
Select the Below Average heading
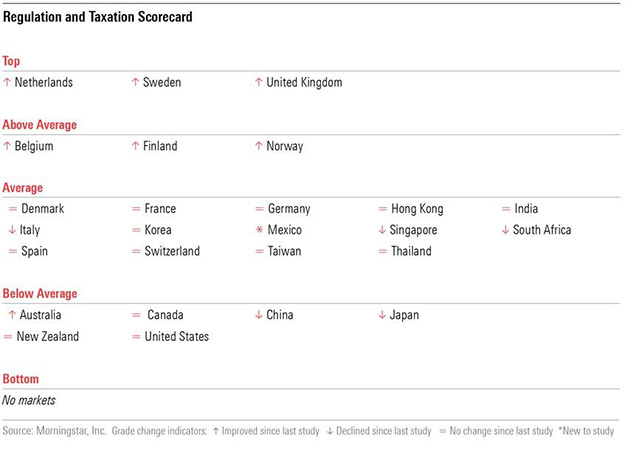[x=40, y=294]
